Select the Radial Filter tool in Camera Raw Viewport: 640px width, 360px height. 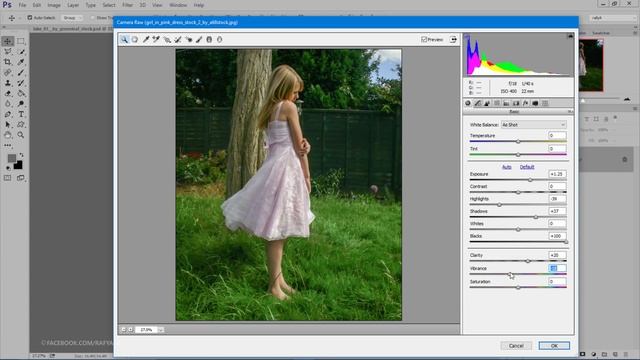(220, 40)
